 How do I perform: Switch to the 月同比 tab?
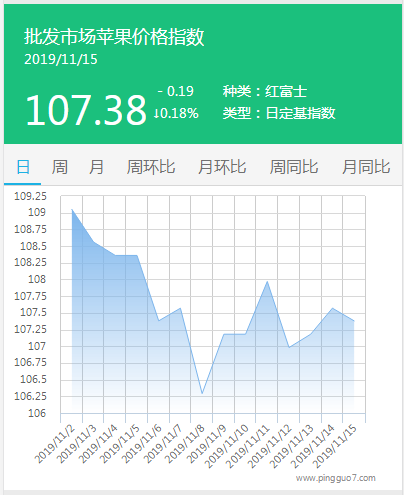pos(366,167)
